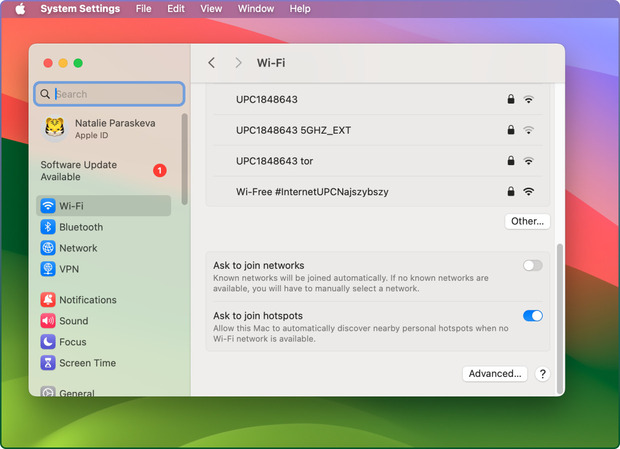Select Network label in sidebar
This screenshot has height=449, width=620.
coord(78,248)
